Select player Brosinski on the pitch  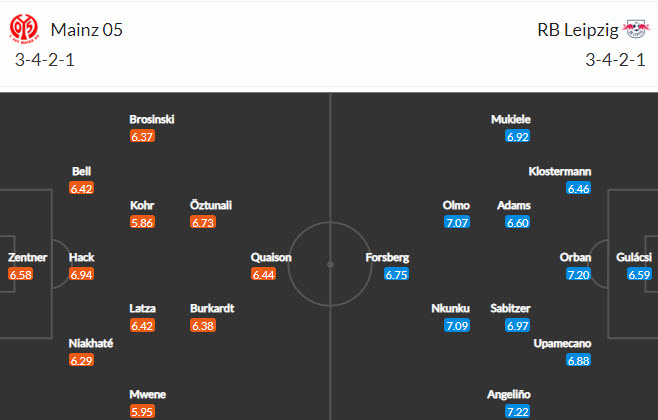(152, 120)
